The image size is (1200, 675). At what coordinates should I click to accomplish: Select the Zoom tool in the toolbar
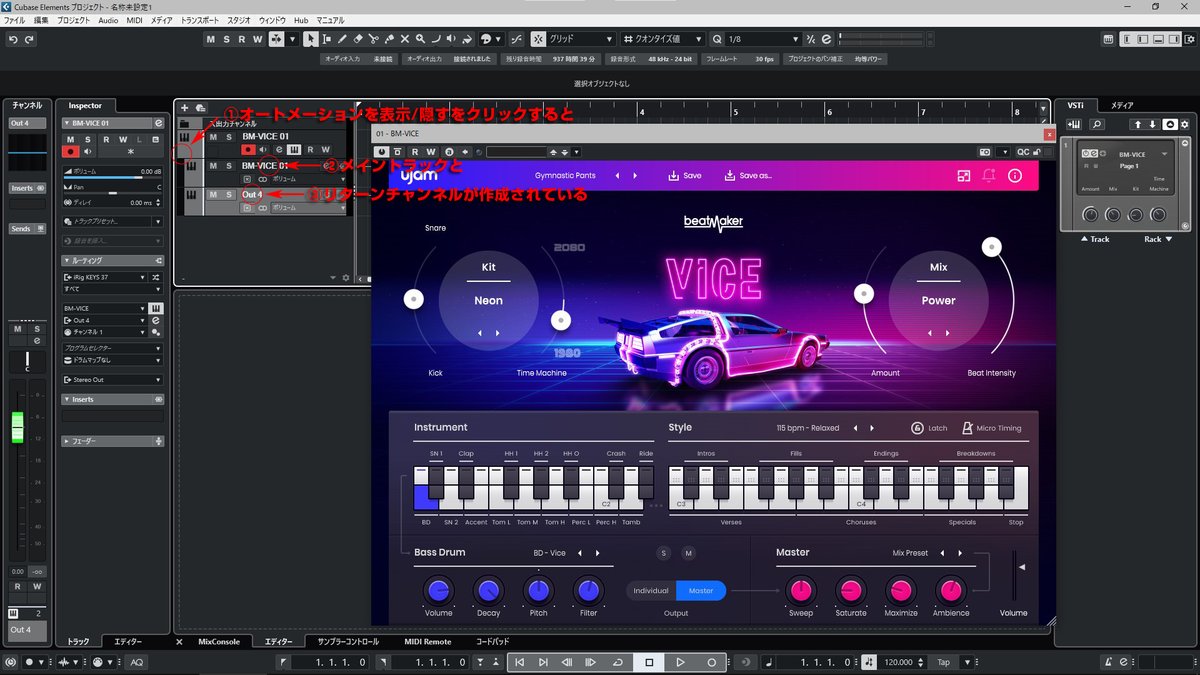point(420,38)
